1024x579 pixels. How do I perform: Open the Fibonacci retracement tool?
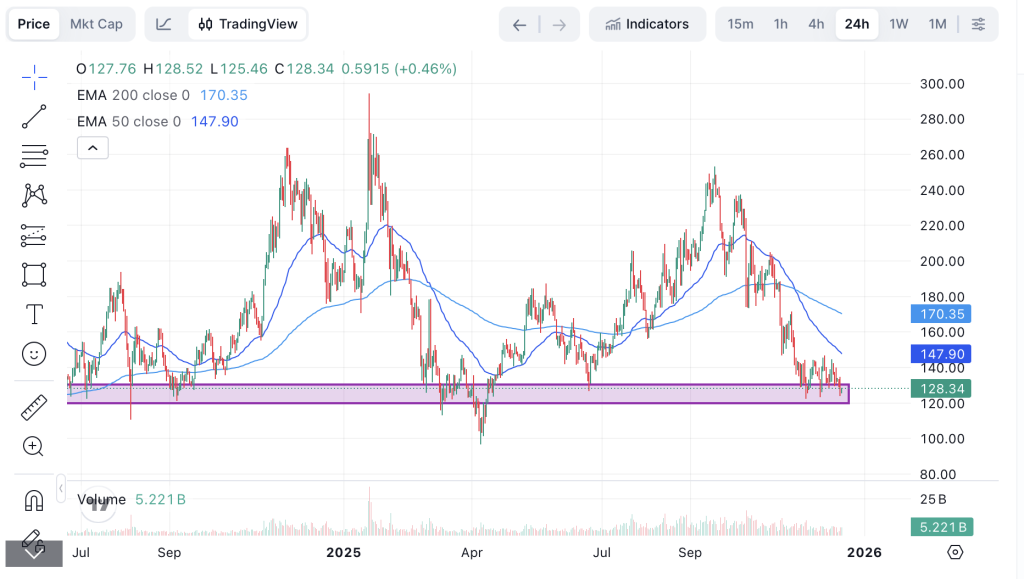click(x=34, y=156)
